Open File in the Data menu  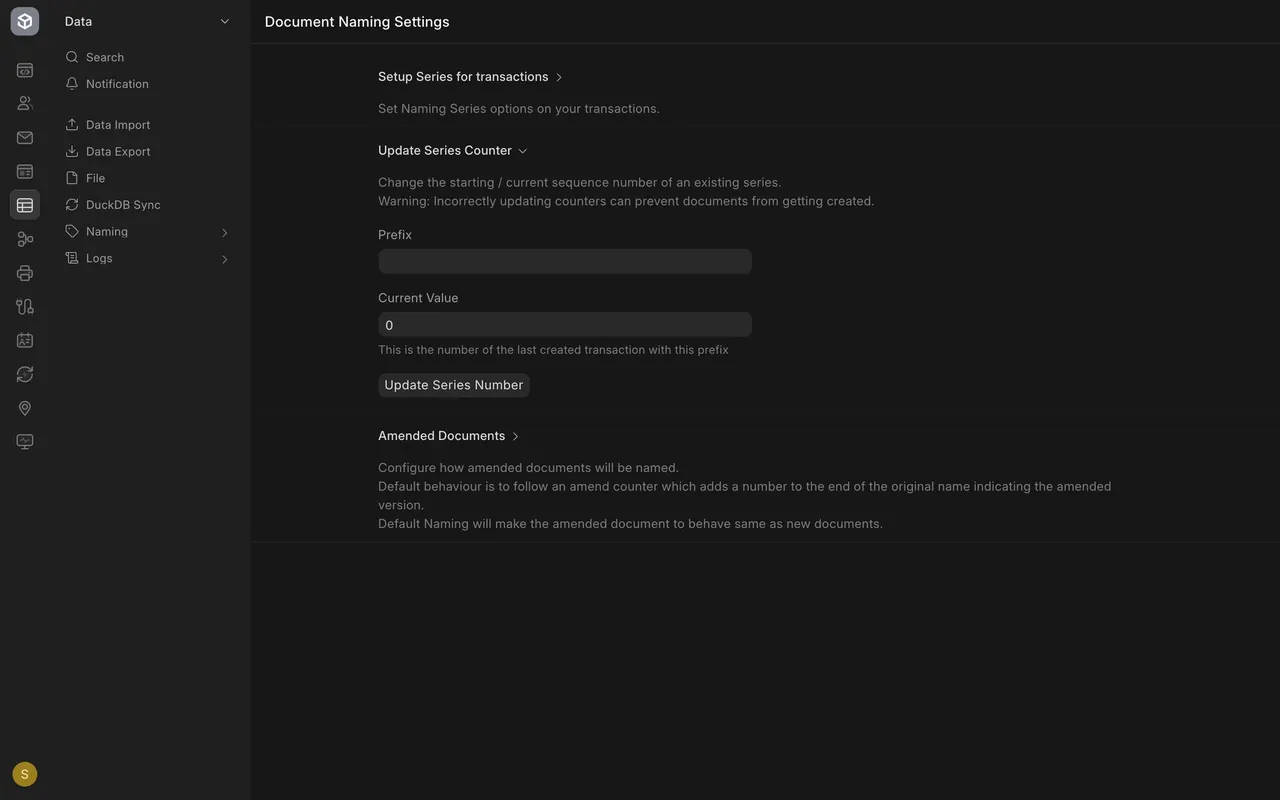[x=147, y=178]
